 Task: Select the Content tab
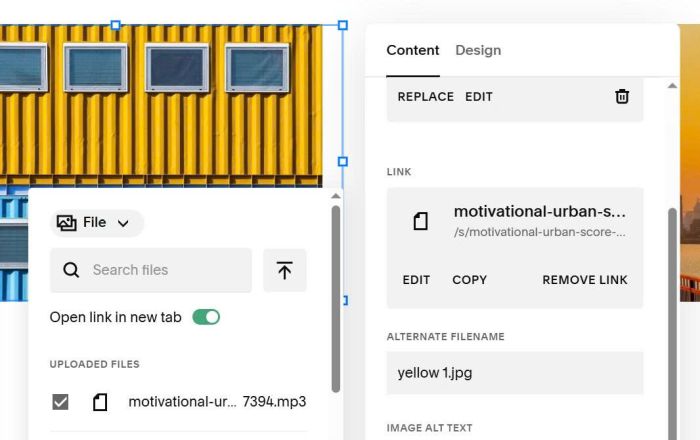(413, 50)
